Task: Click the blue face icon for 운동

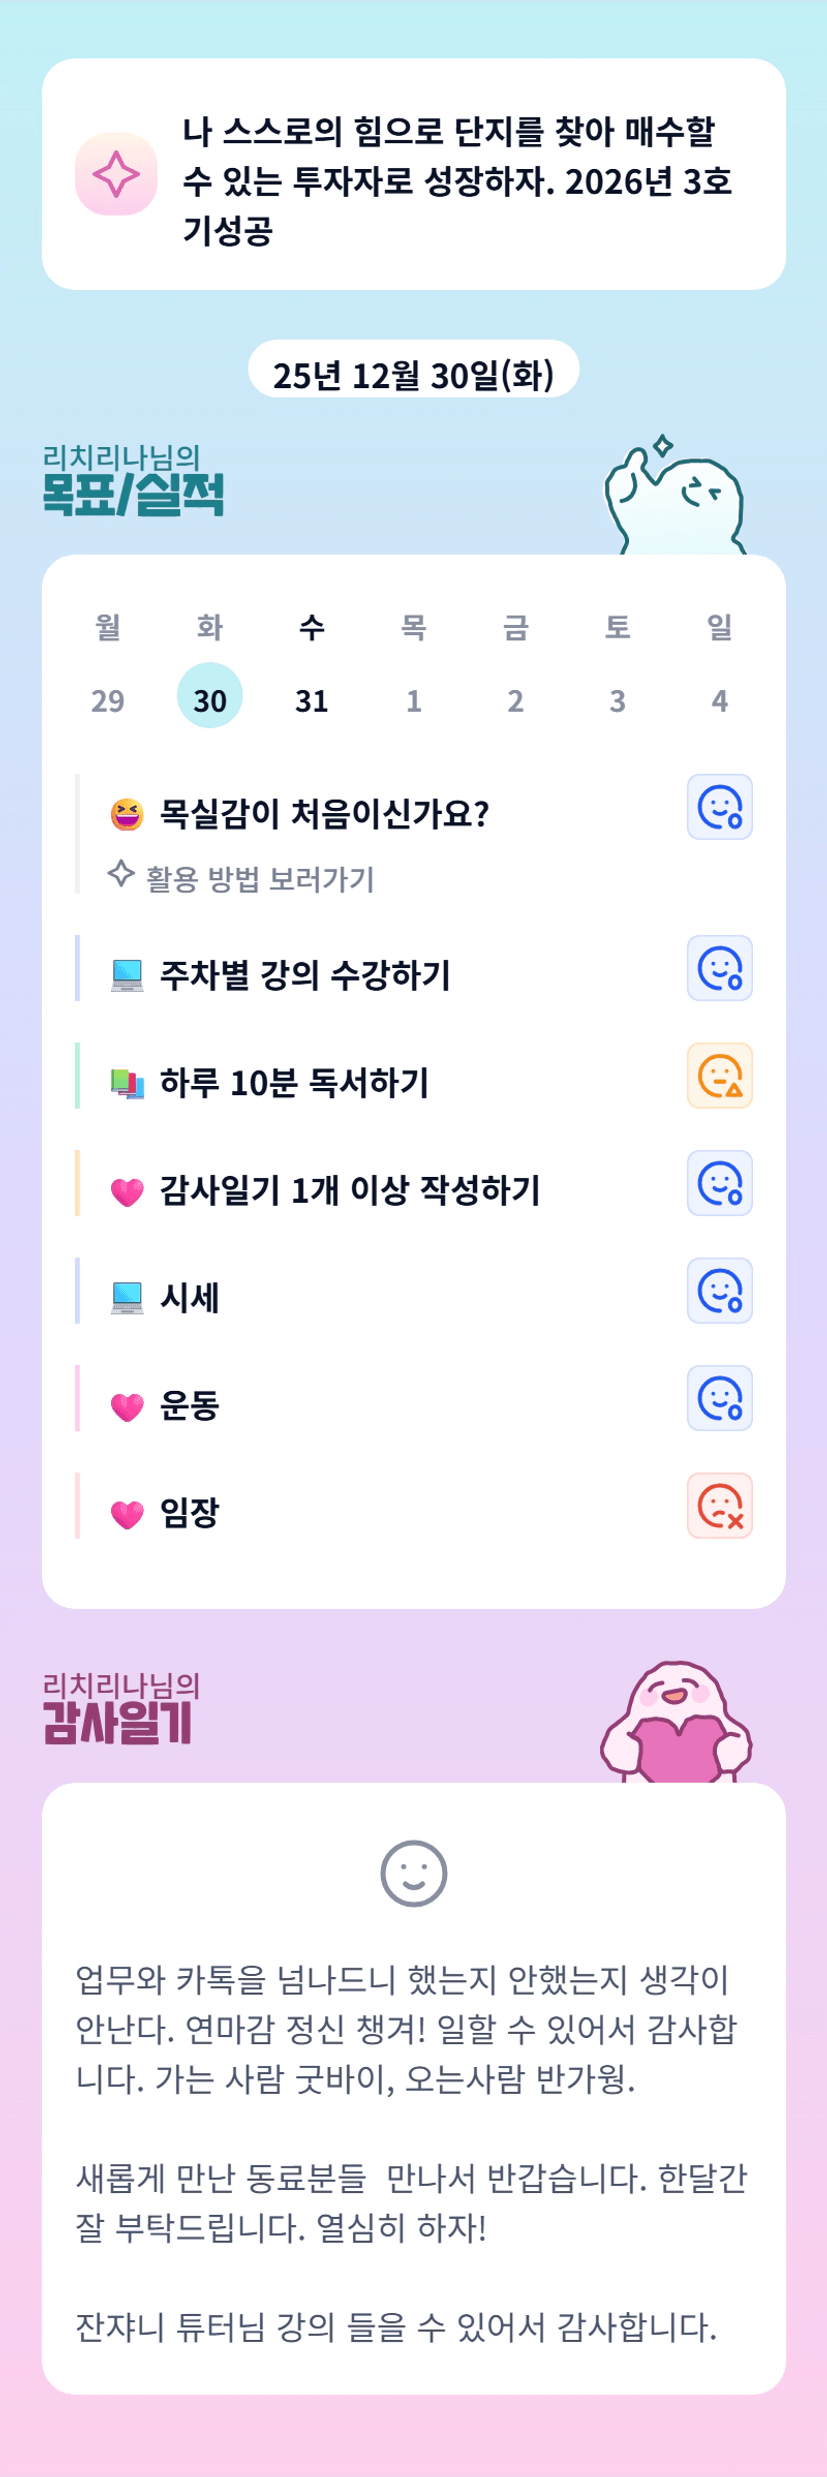Action: (719, 1398)
